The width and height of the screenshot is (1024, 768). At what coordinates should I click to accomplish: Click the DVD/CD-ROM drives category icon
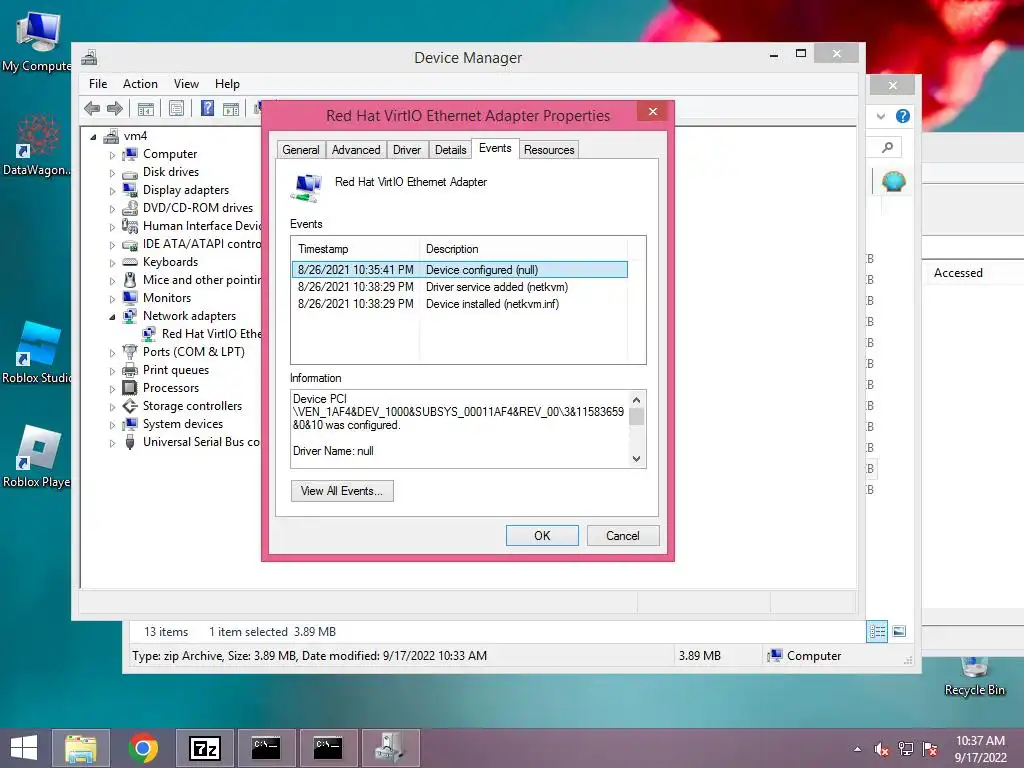coord(130,208)
